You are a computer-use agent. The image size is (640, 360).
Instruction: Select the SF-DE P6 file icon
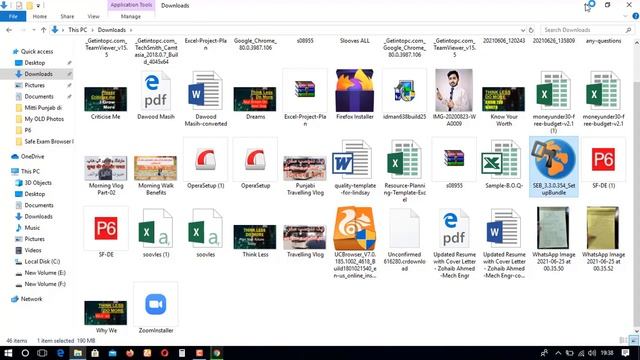[106, 228]
